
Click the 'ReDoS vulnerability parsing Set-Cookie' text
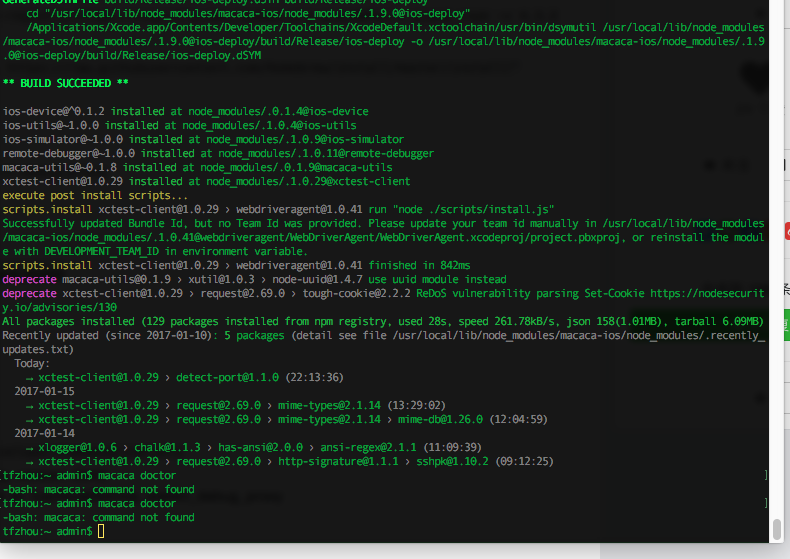coord(530,294)
